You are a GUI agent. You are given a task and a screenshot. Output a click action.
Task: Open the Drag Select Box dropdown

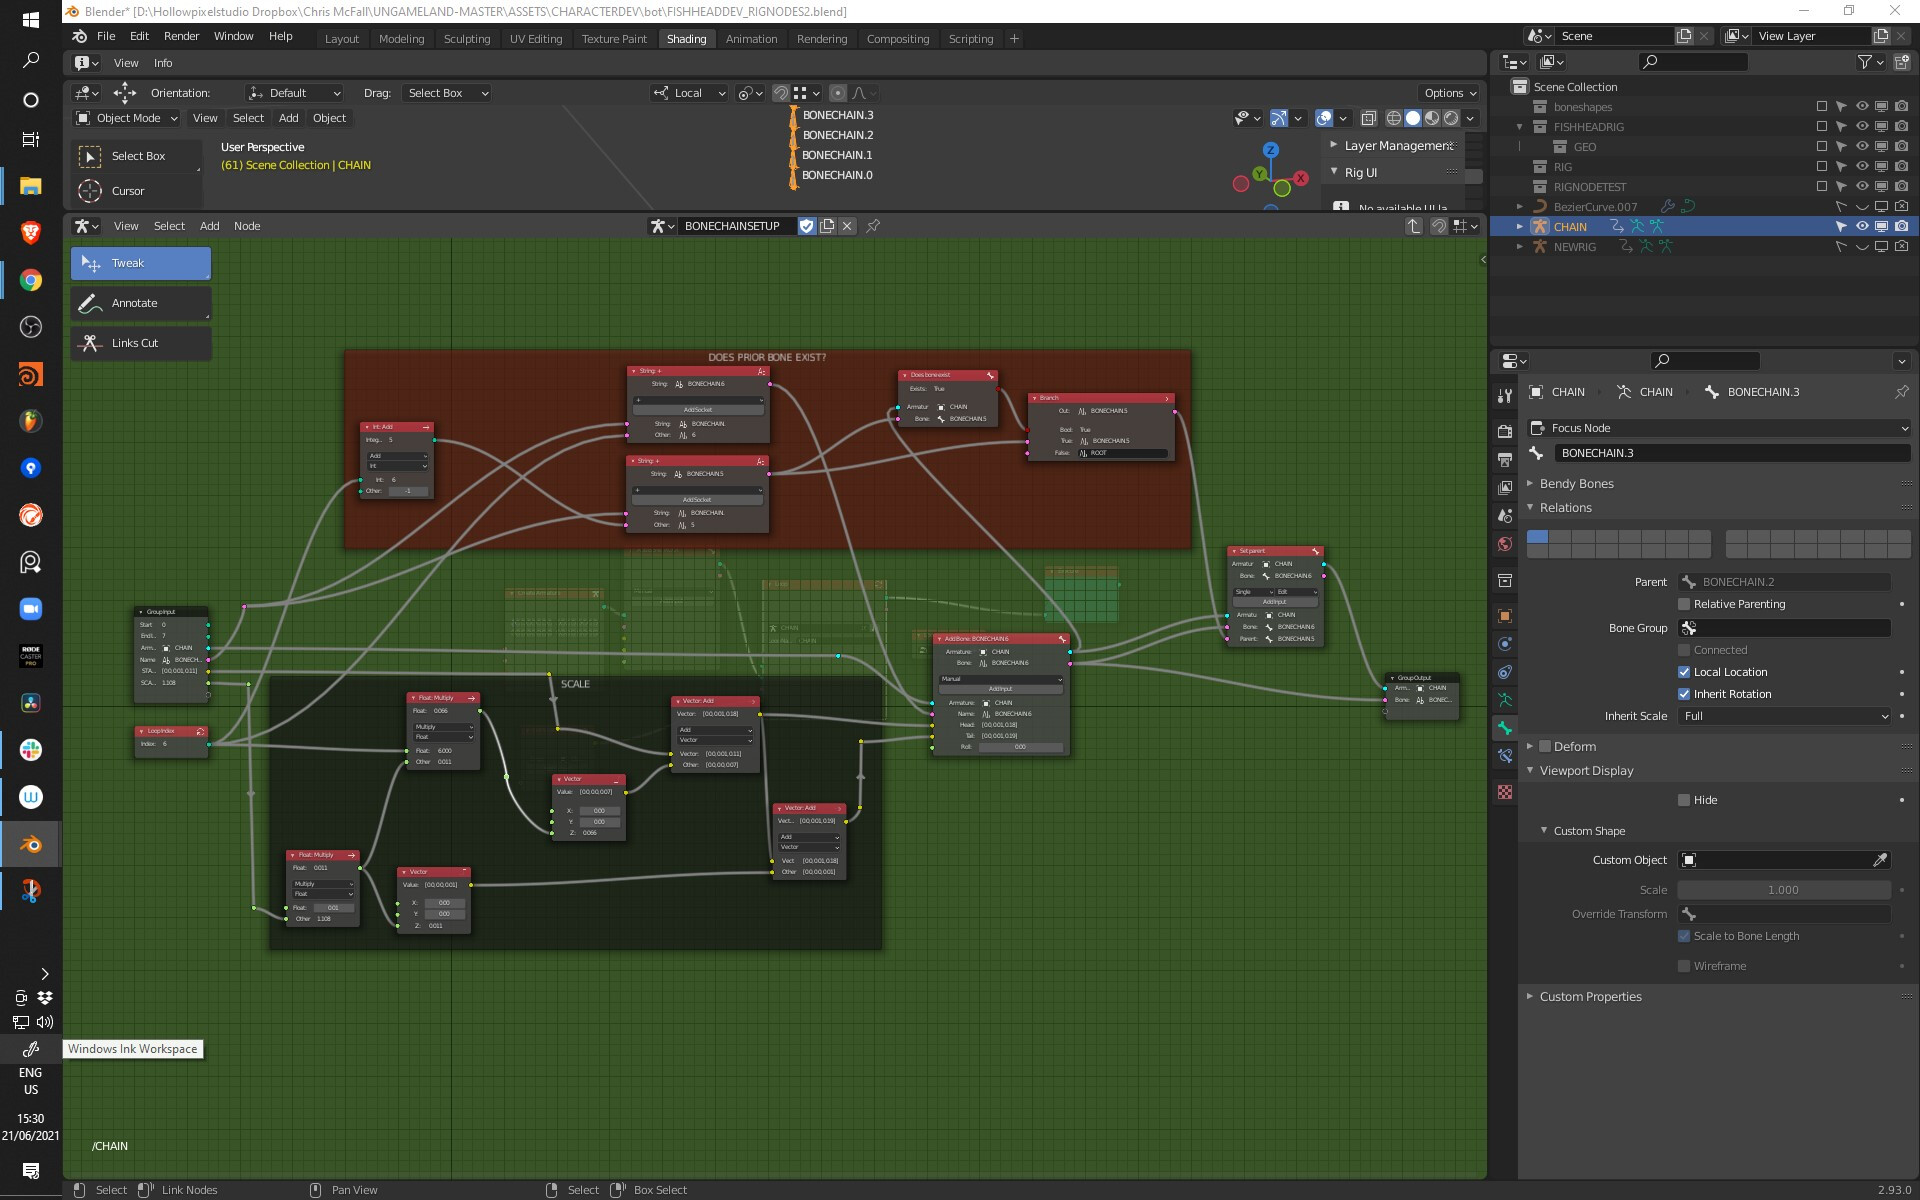447,93
